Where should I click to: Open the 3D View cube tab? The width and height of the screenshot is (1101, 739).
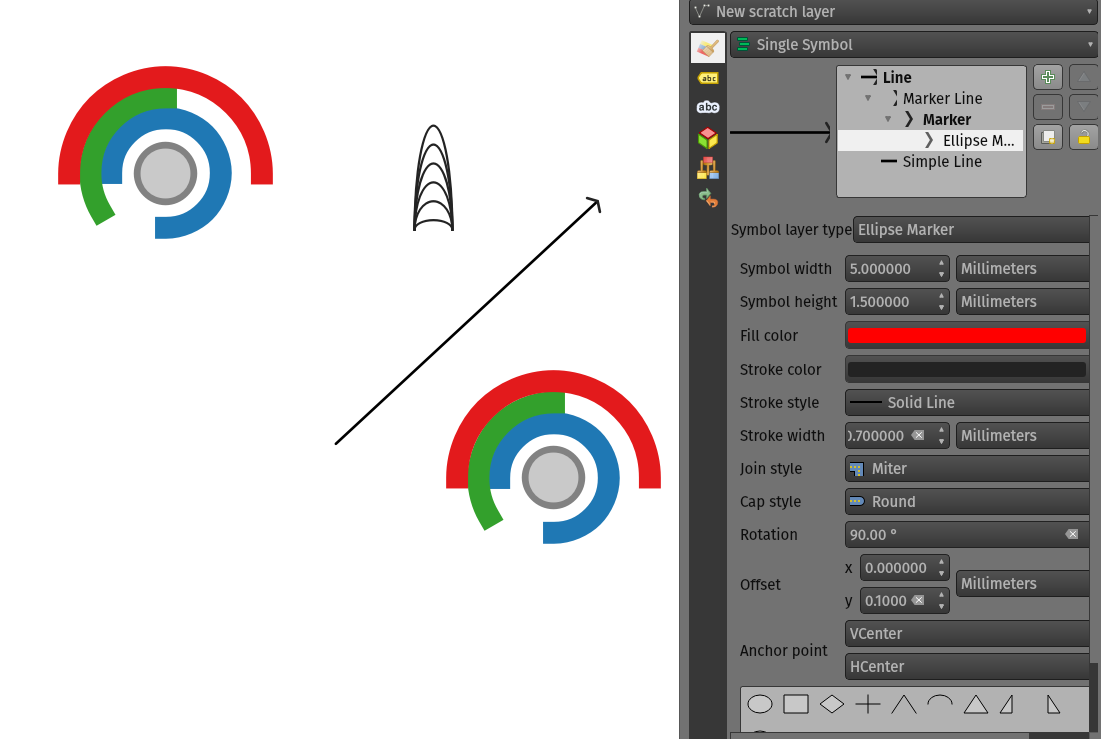coord(708,138)
